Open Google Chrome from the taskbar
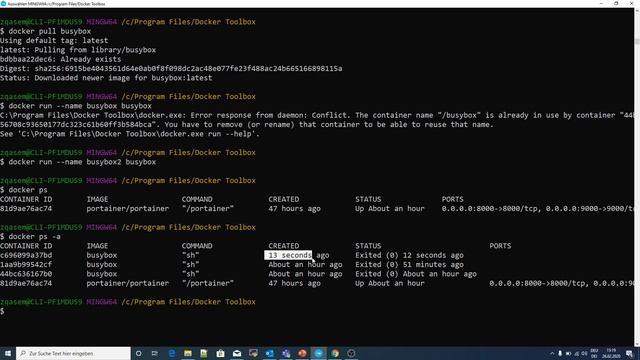 335,353
